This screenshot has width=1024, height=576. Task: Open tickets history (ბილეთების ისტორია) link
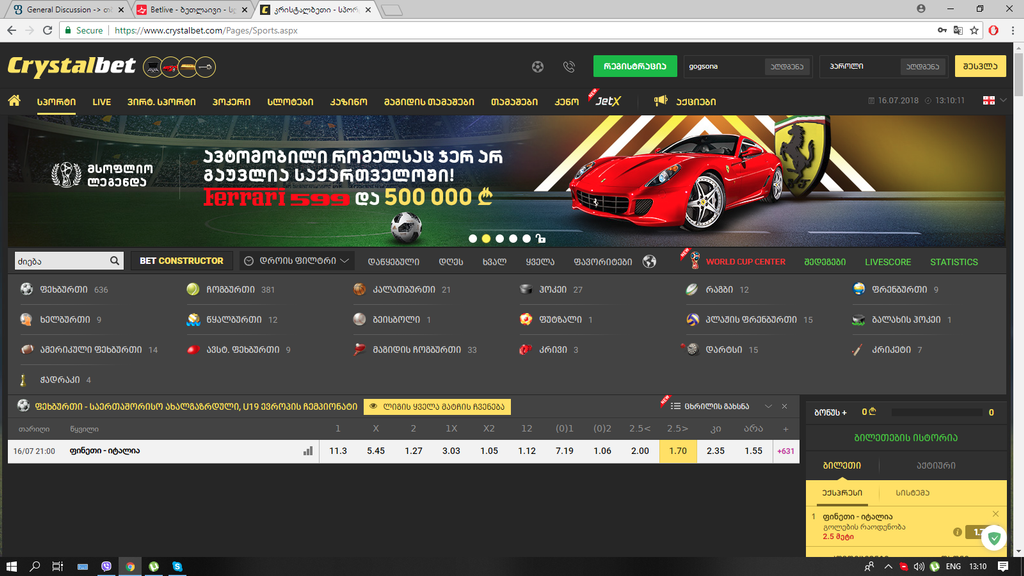click(906, 438)
